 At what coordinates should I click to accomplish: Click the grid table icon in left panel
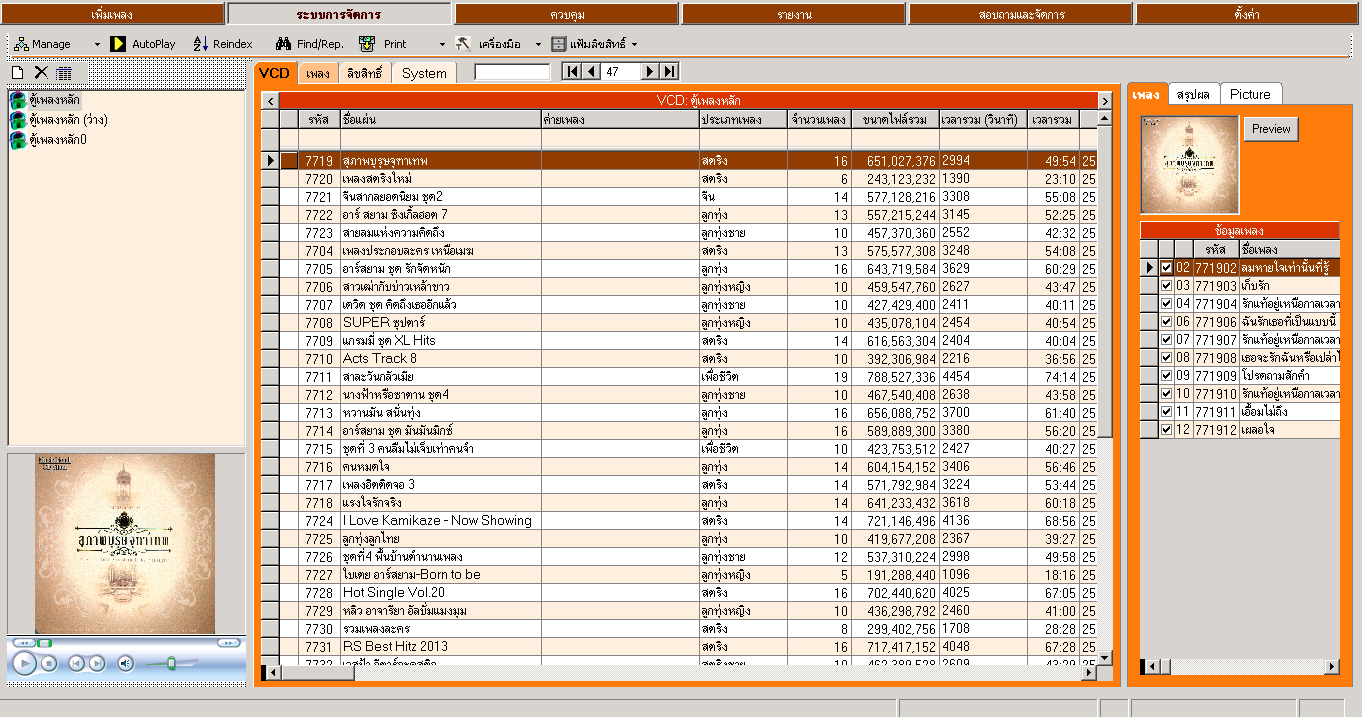tap(65, 73)
